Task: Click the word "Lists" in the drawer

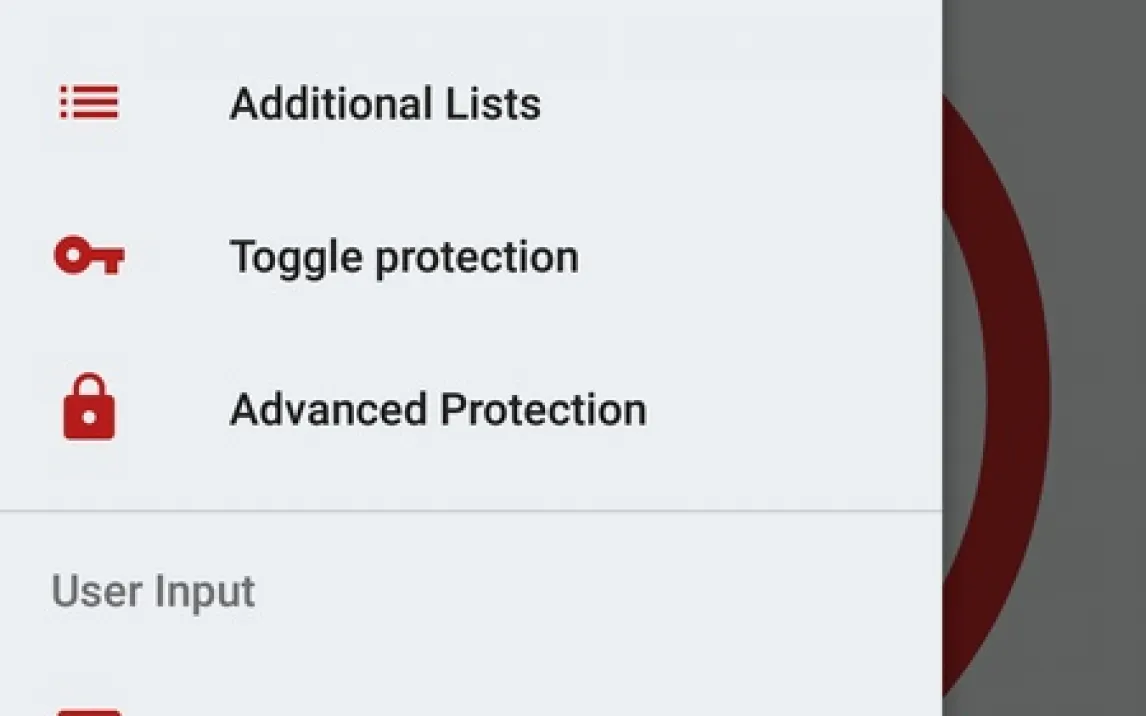Action: click(494, 104)
